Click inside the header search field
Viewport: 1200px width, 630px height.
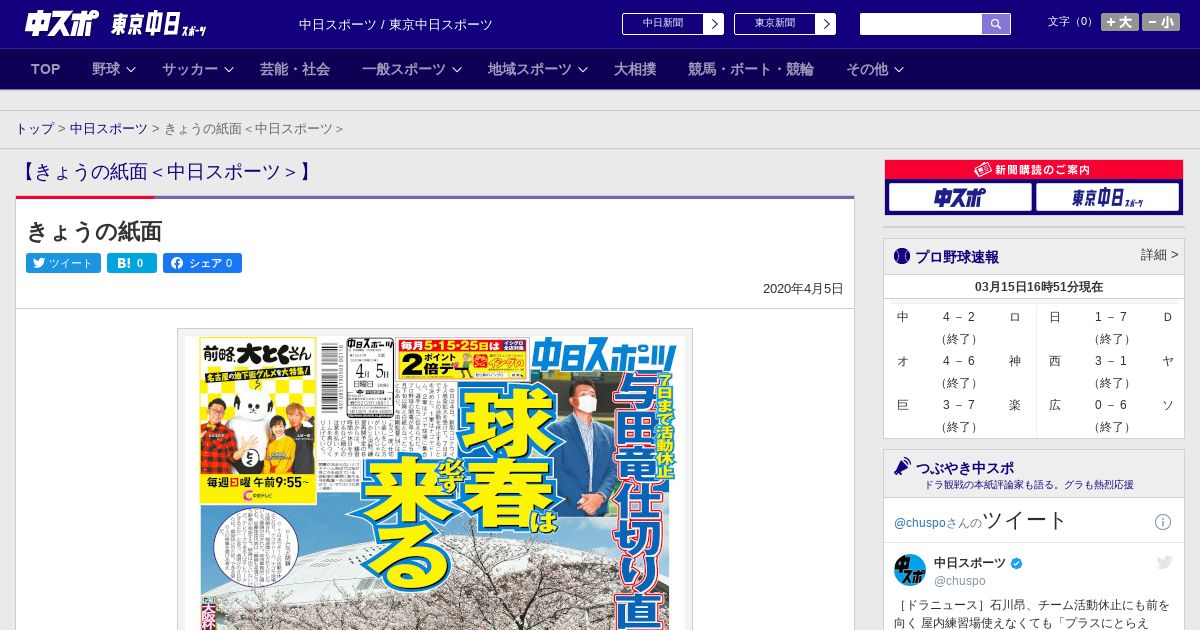pyautogui.click(x=920, y=24)
